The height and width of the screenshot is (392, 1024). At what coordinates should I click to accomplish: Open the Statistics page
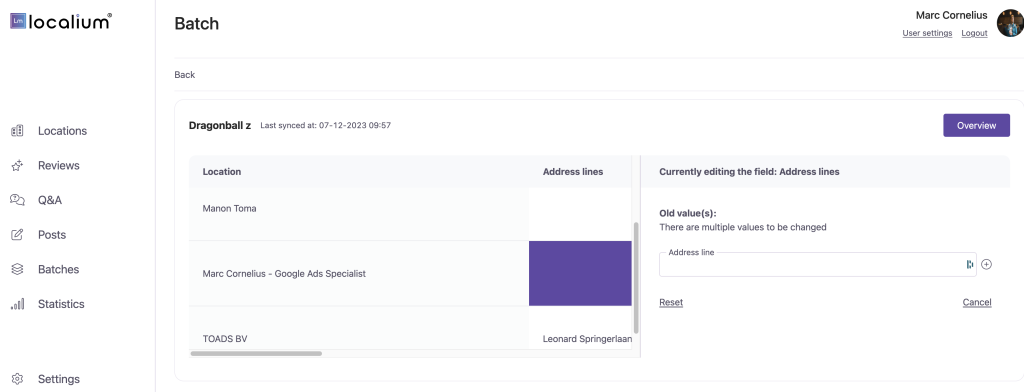(61, 304)
